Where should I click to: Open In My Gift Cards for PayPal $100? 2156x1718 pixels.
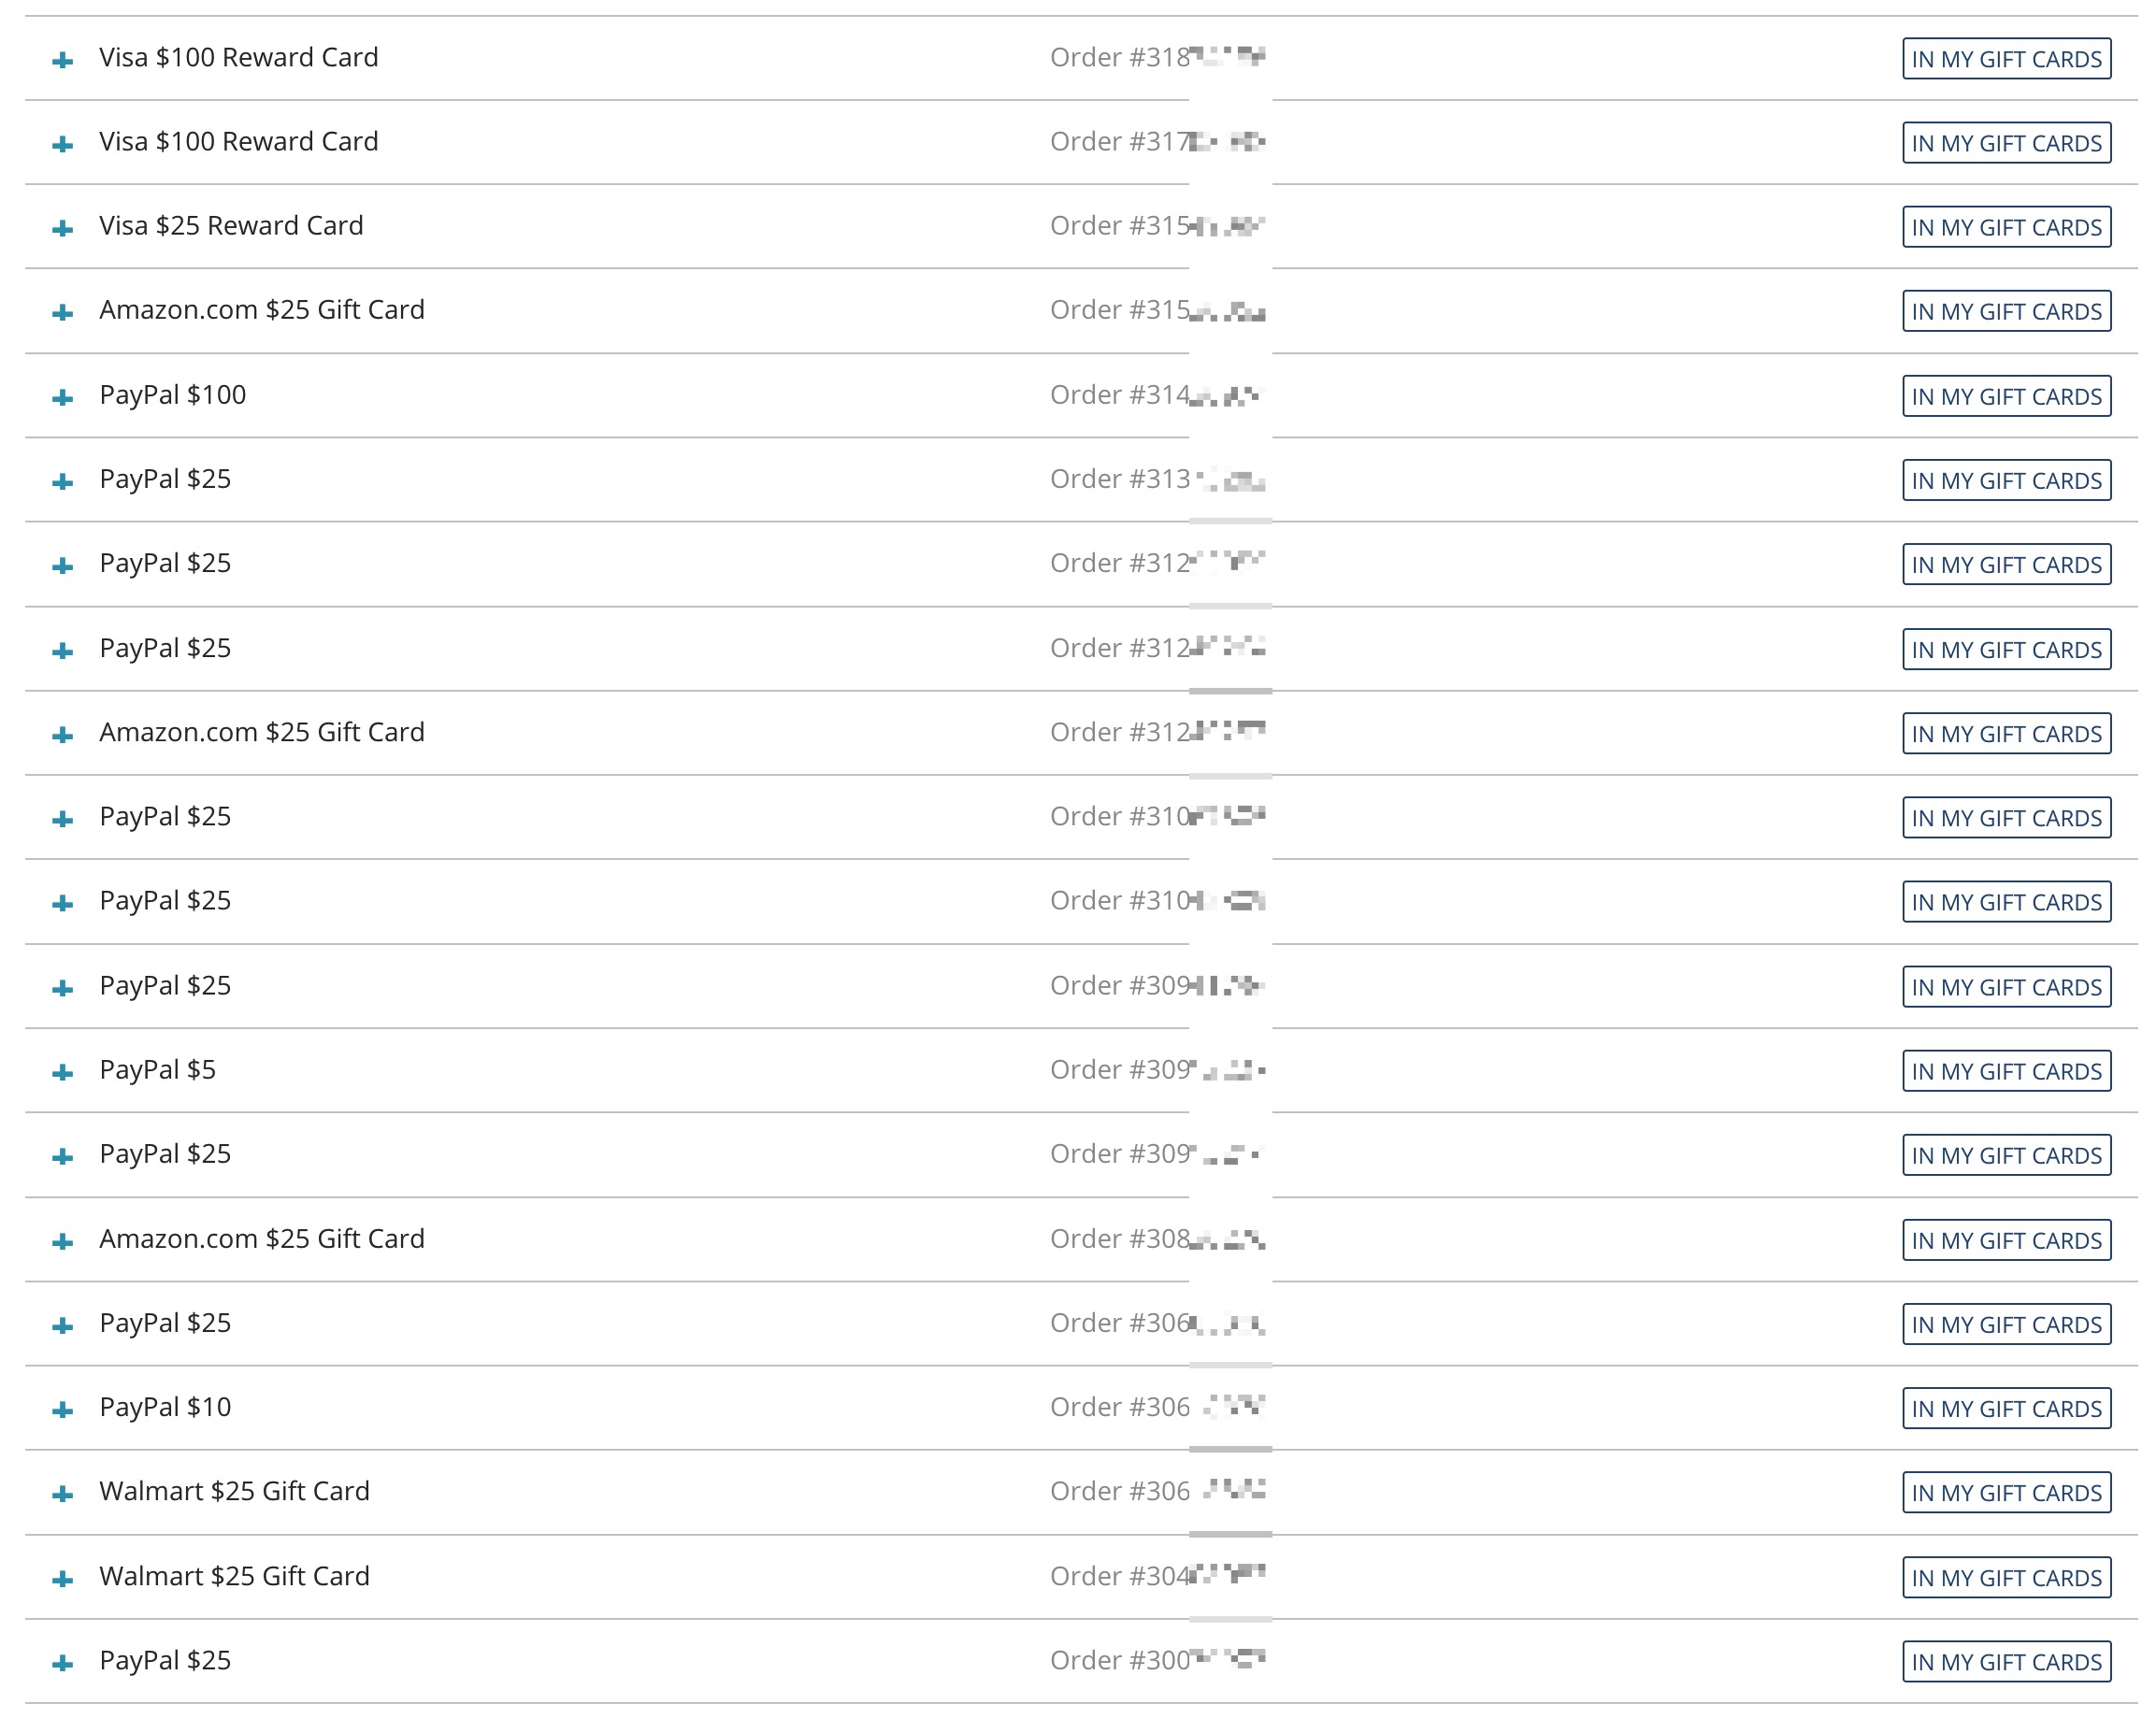(2005, 397)
